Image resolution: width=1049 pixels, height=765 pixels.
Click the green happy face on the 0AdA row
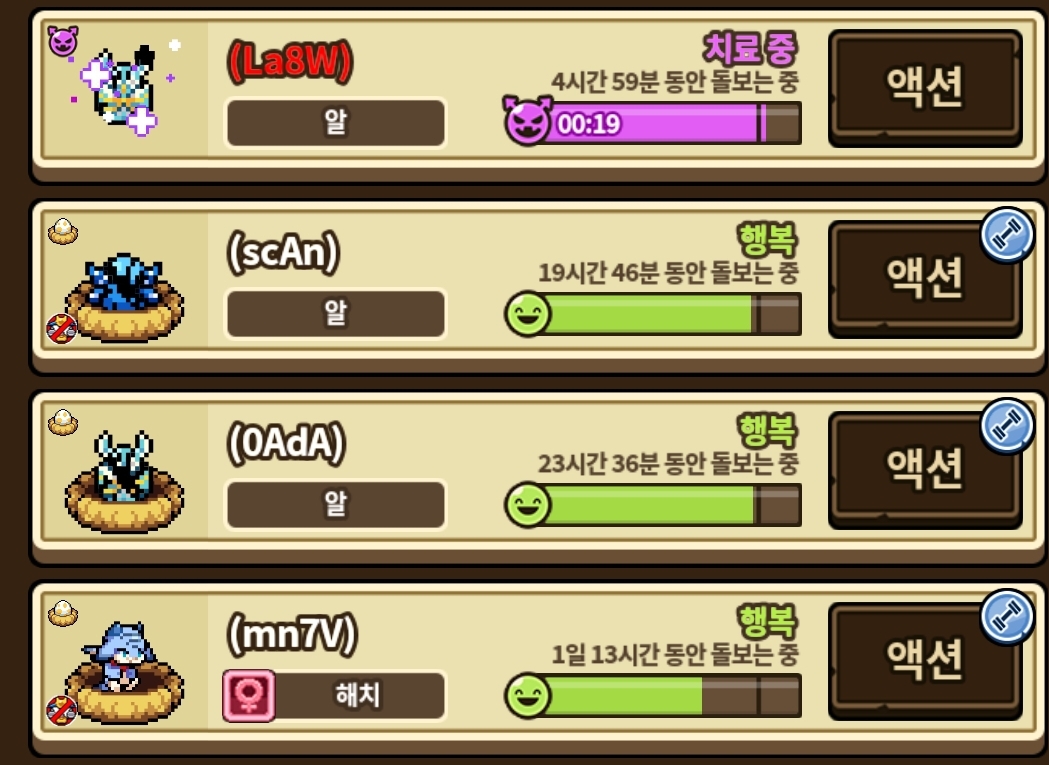[x=527, y=505]
